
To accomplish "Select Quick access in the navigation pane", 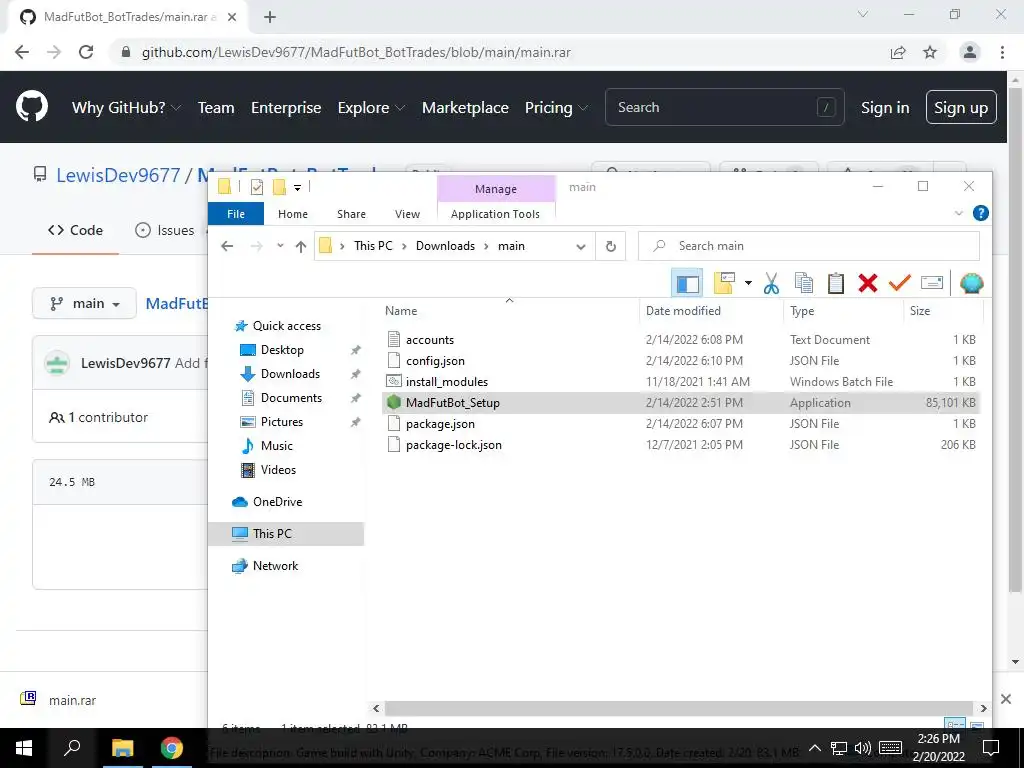I will [x=287, y=325].
